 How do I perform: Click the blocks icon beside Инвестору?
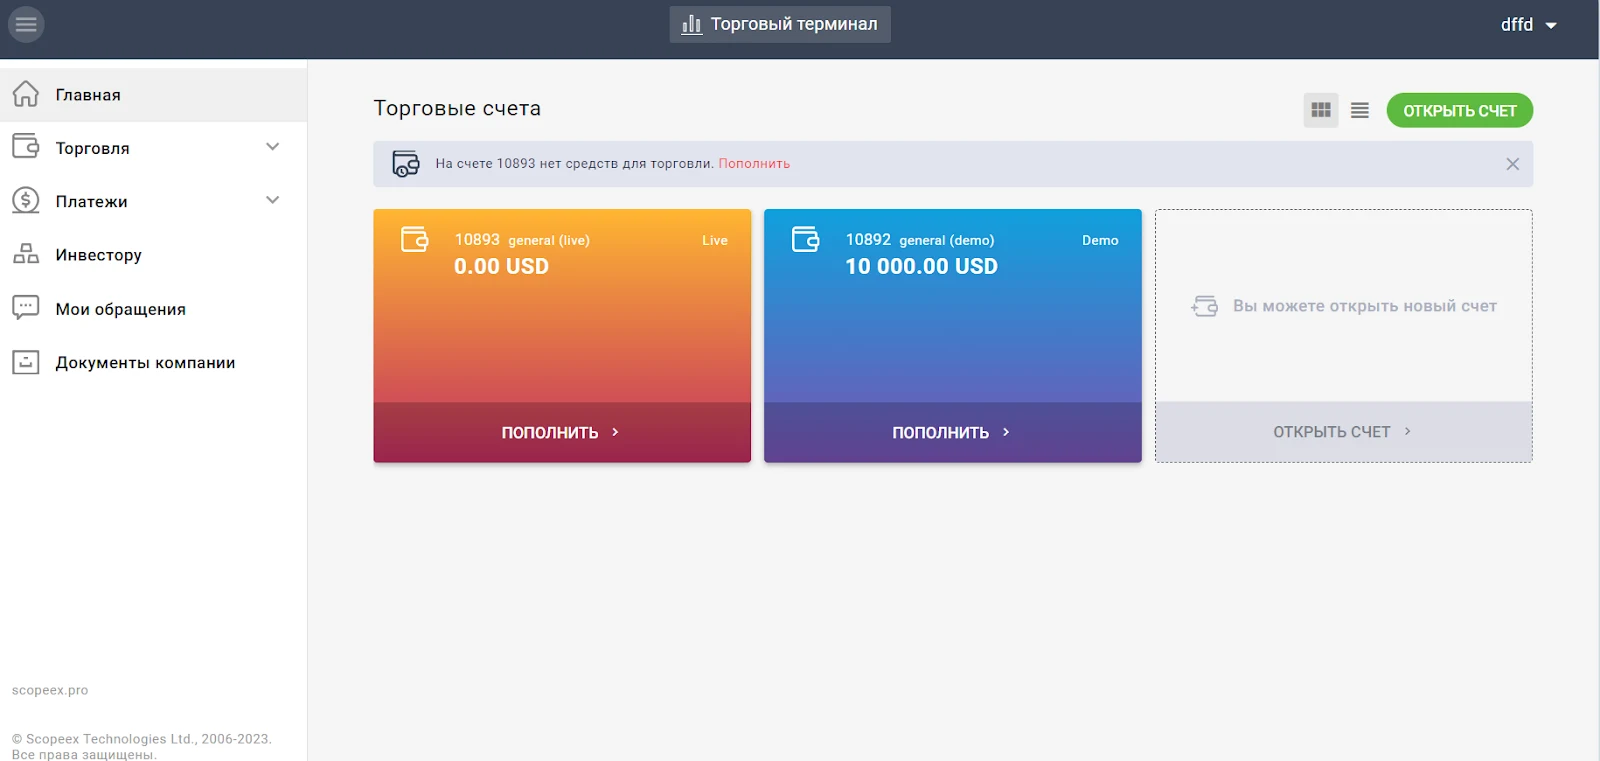pyautogui.click(x=26, y=254)
